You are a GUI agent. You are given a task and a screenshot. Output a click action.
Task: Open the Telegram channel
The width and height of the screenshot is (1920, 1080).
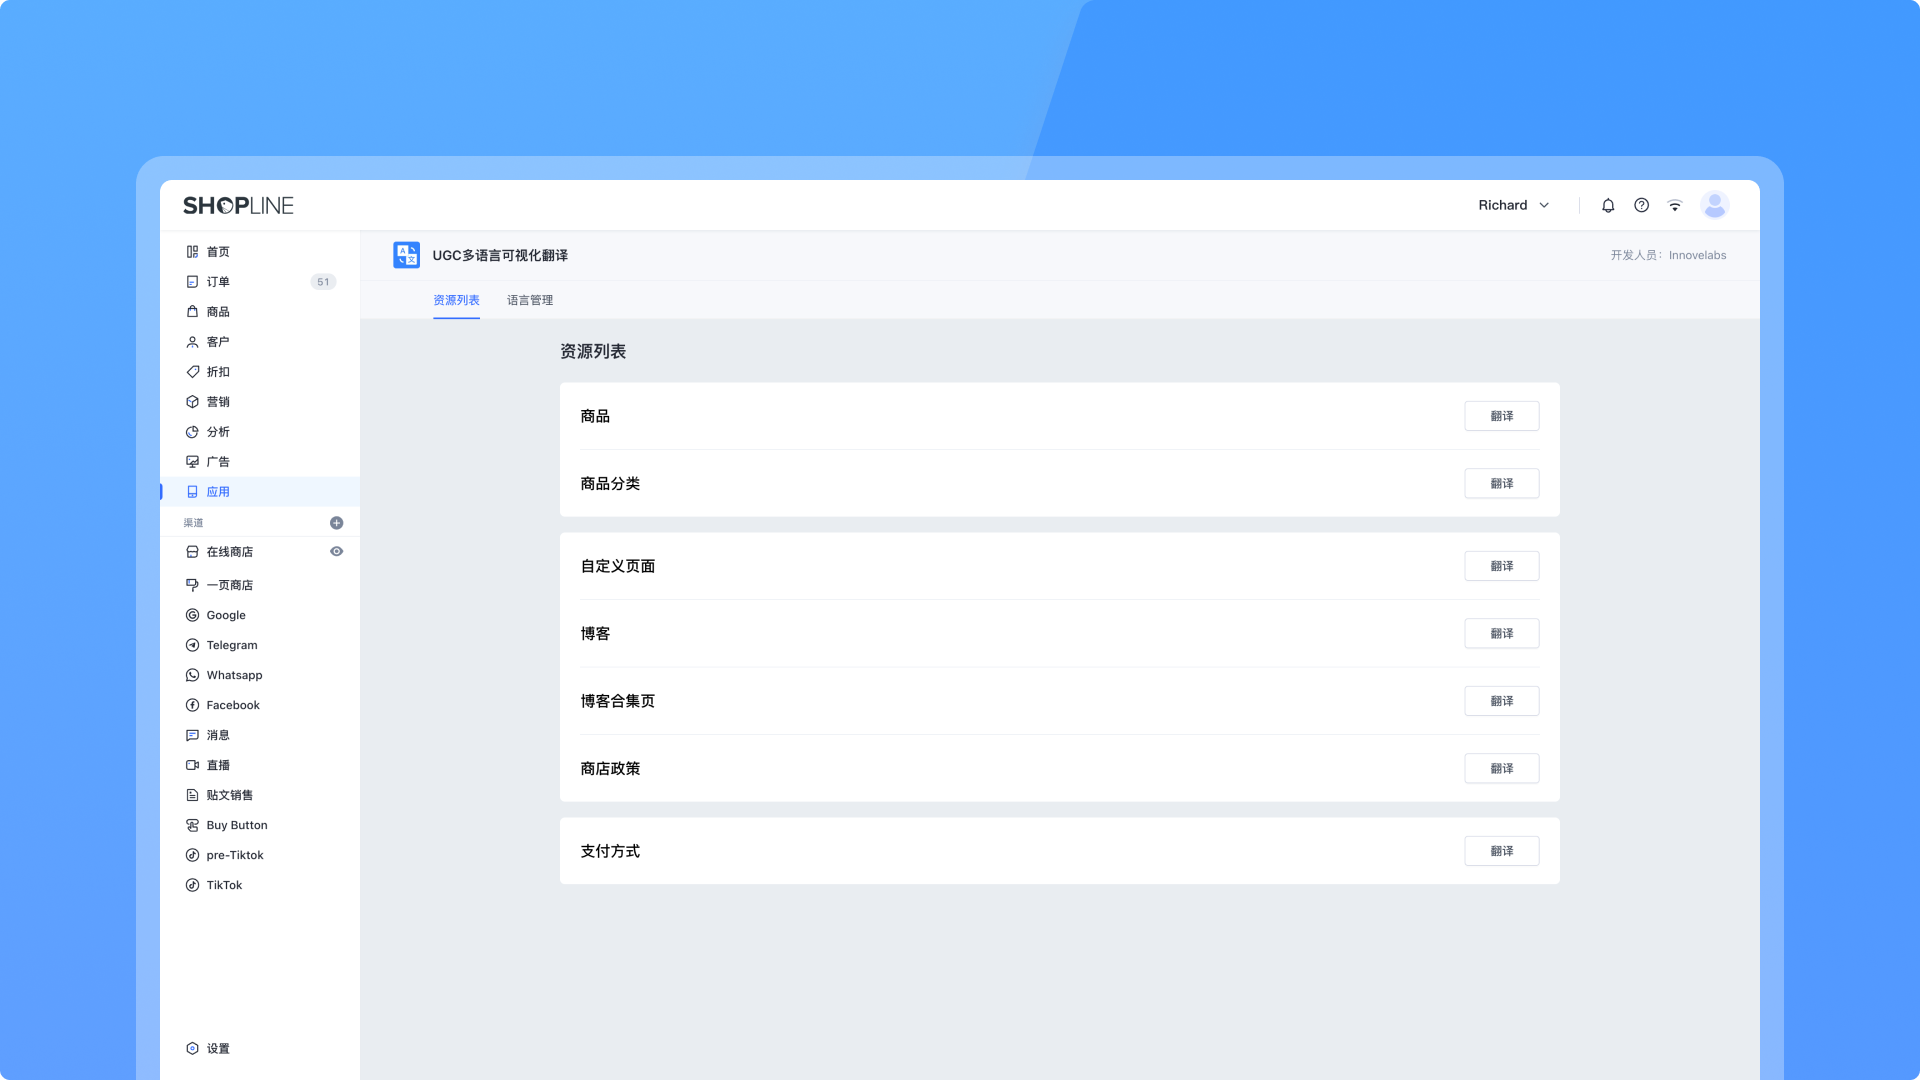tap(231, 645)
